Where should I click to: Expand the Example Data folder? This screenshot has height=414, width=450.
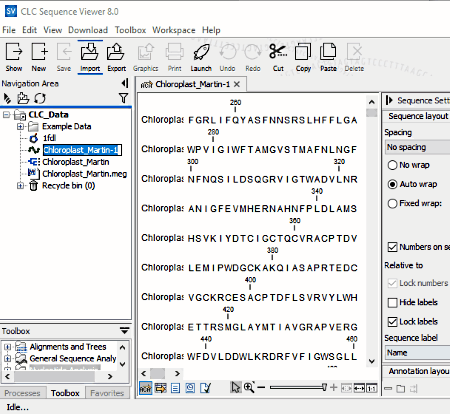20,127
